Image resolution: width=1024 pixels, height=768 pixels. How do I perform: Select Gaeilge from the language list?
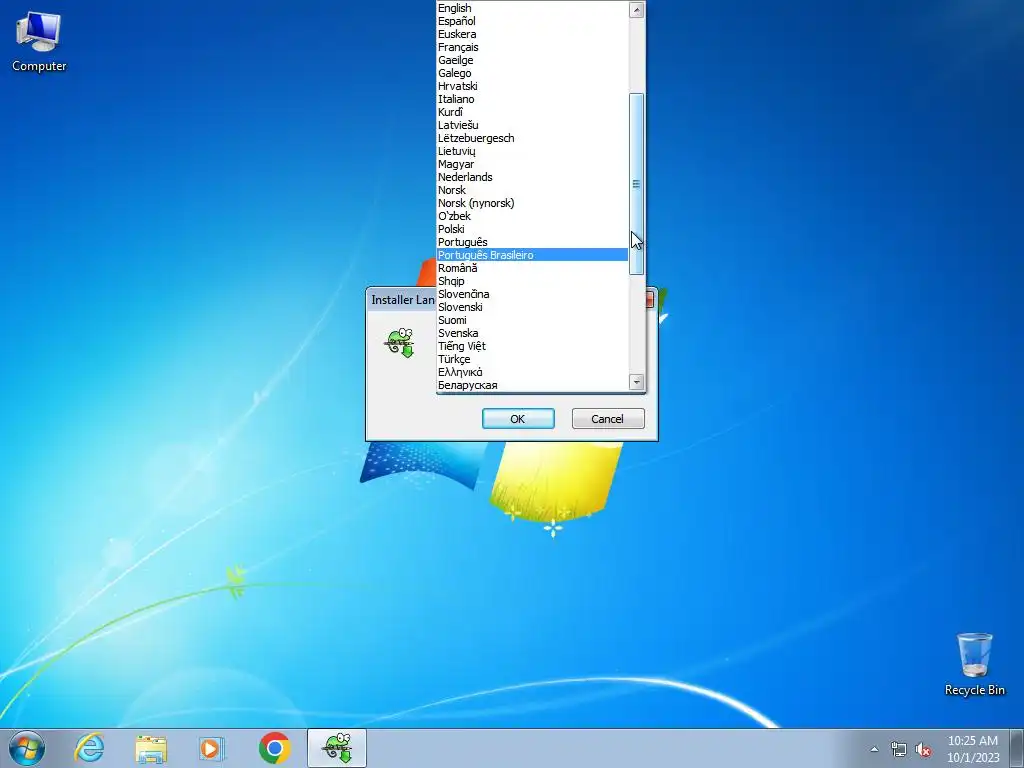coord(532,60)
